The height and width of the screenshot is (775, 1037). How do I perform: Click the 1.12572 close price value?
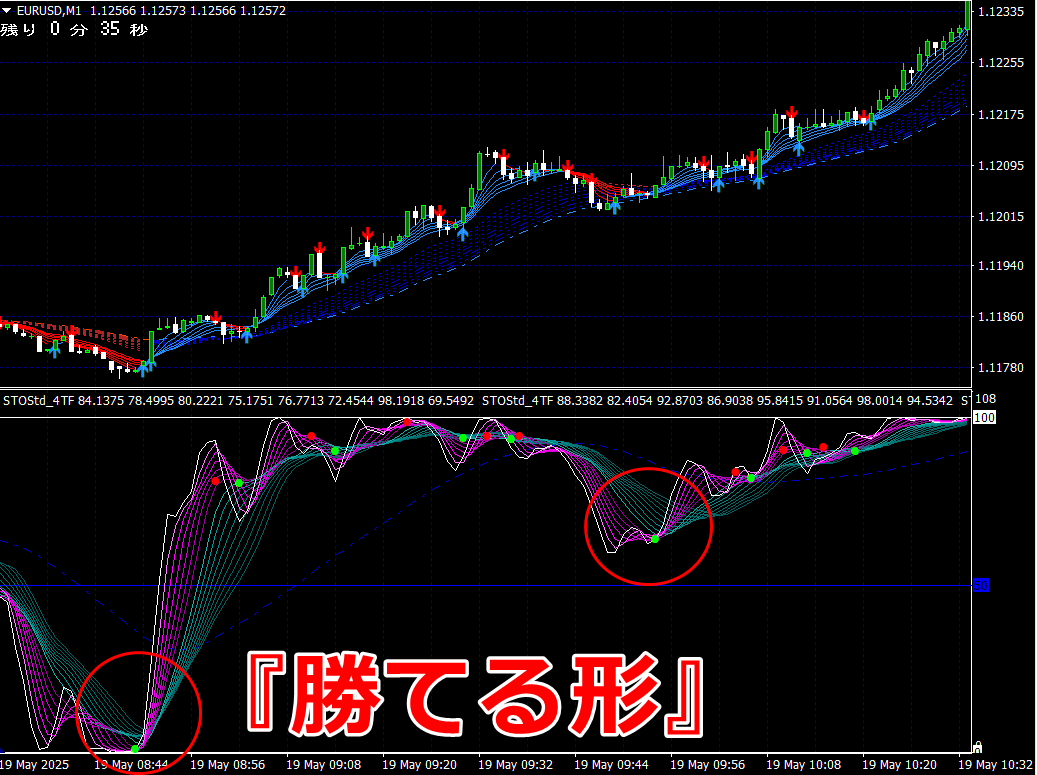coord(263,11)
